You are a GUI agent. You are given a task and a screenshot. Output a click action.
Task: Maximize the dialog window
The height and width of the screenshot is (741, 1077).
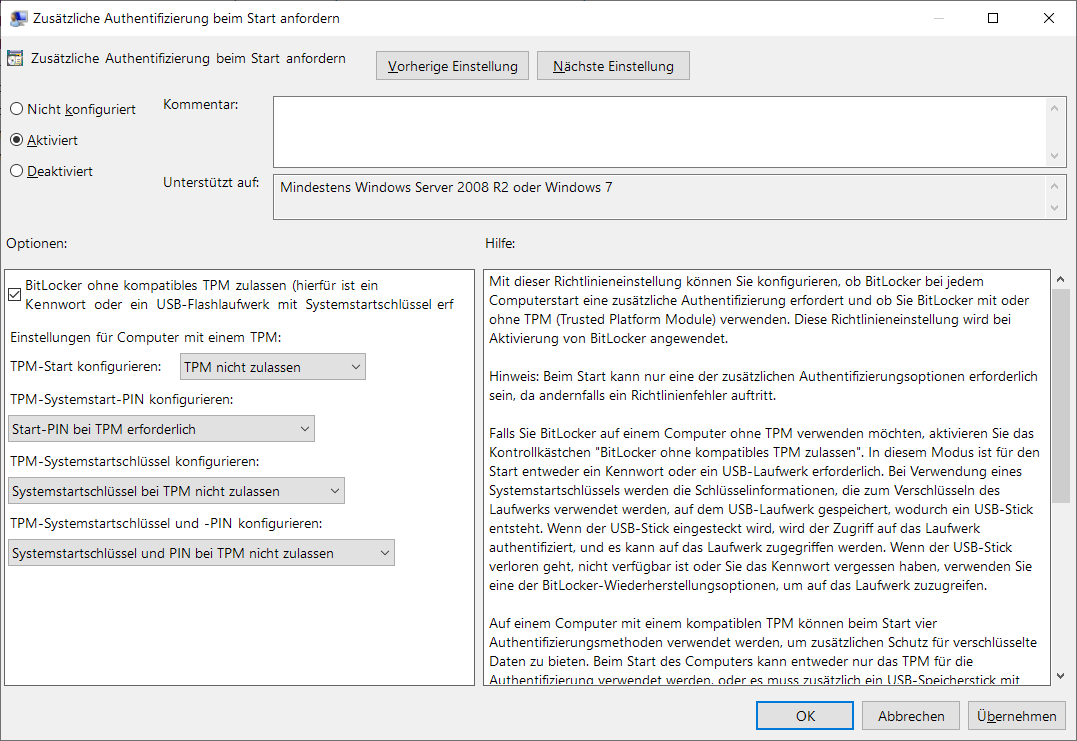(993, 18)
